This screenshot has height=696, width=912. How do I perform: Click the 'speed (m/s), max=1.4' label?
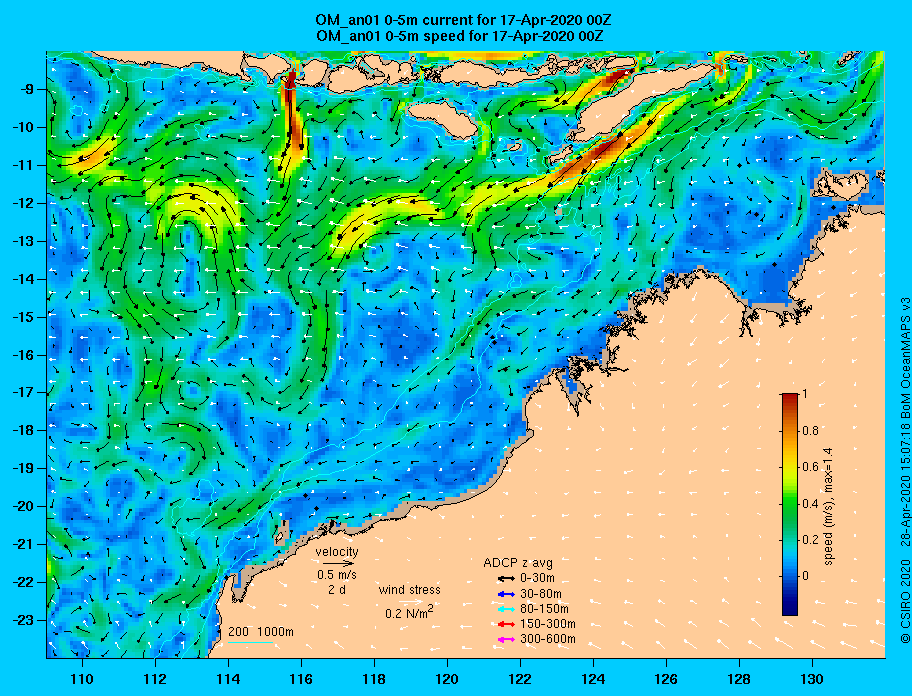point(828,506)
